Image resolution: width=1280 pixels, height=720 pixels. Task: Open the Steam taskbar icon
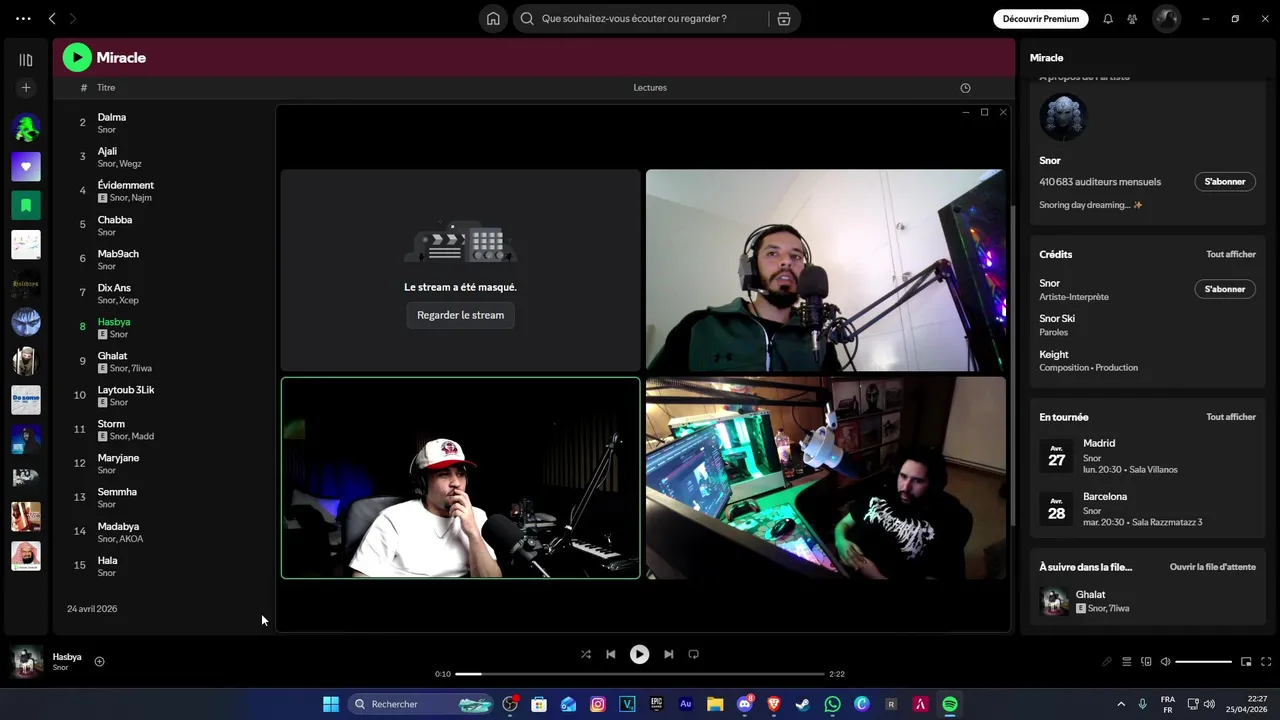[802, 704]
